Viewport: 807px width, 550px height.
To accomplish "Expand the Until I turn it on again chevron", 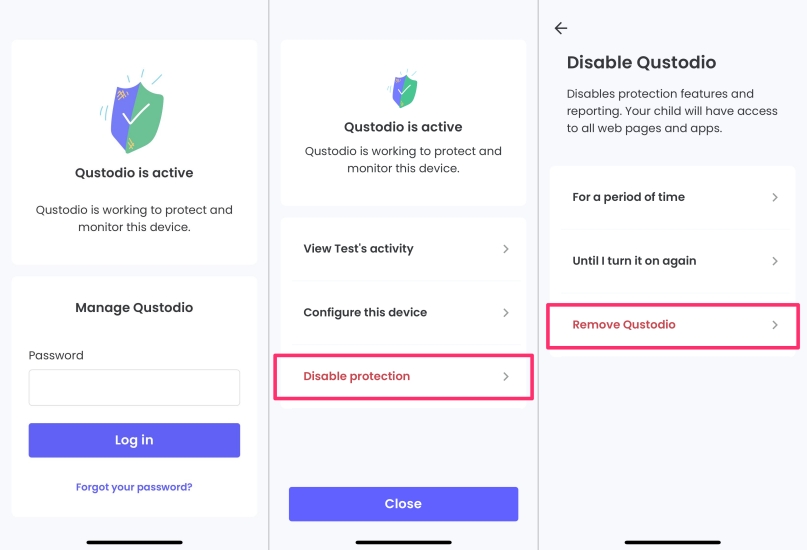I will tap(775, 261).
